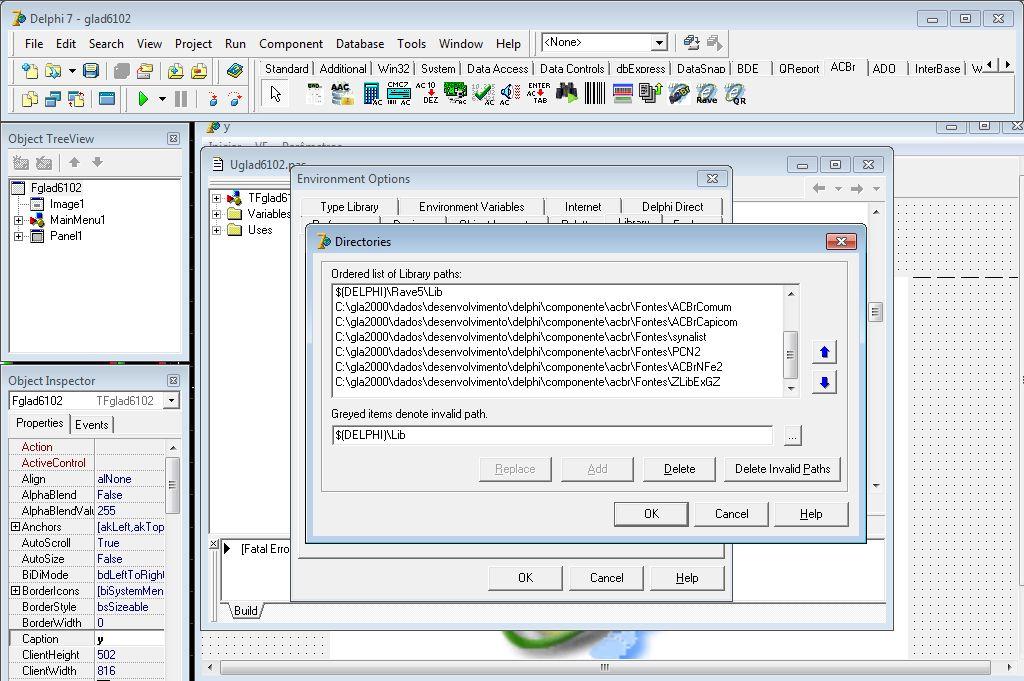This screenshot has height=681, width=1024.
Task: Select the QR component icon
Action: point(735,94)
